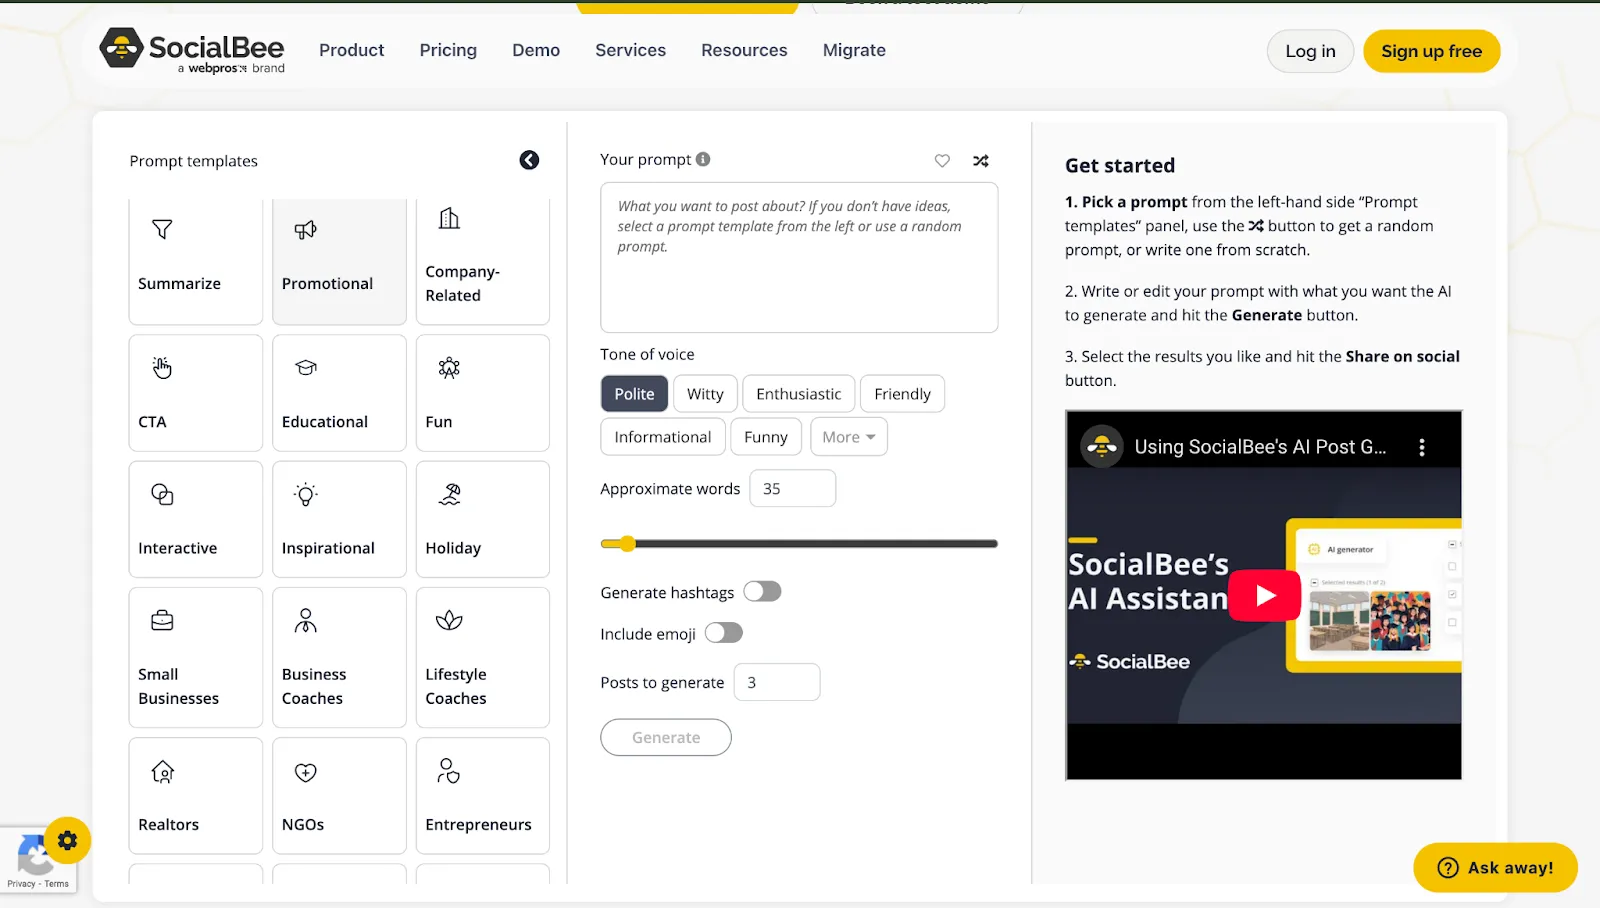
Task: Click the Generate button
Action: coord(666,738)
